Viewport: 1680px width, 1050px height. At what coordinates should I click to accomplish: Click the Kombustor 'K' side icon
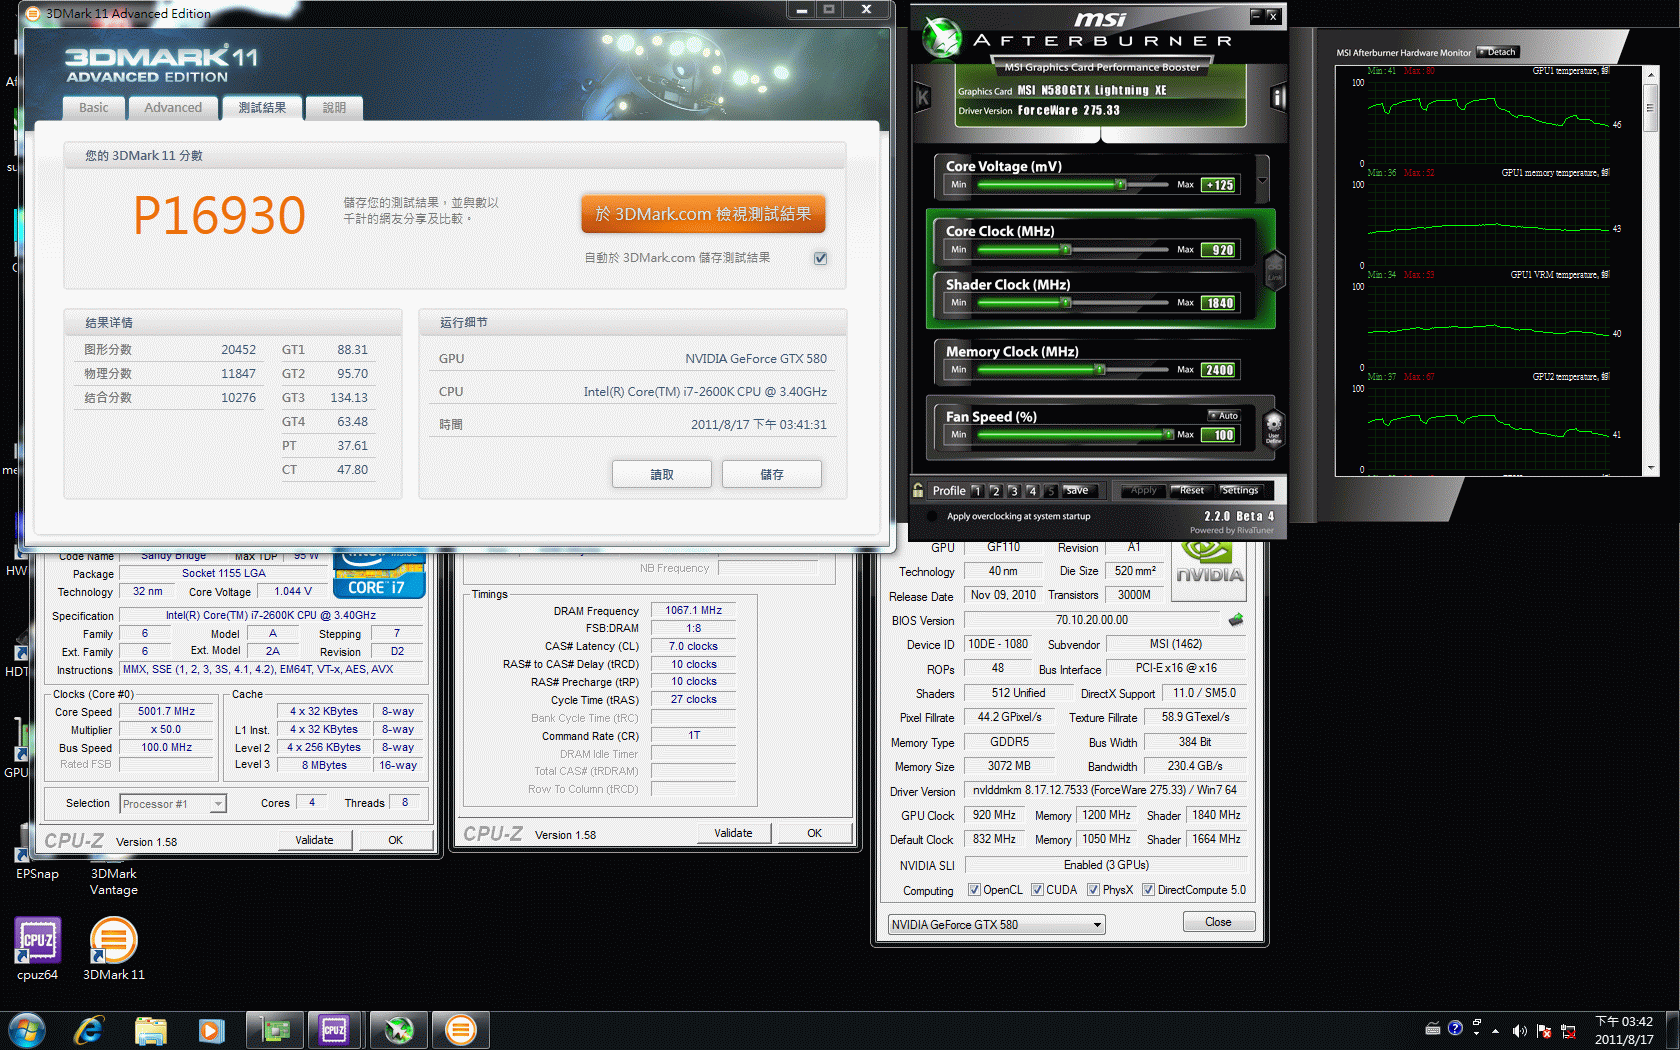pyautogui.click(x=923, y=97)
